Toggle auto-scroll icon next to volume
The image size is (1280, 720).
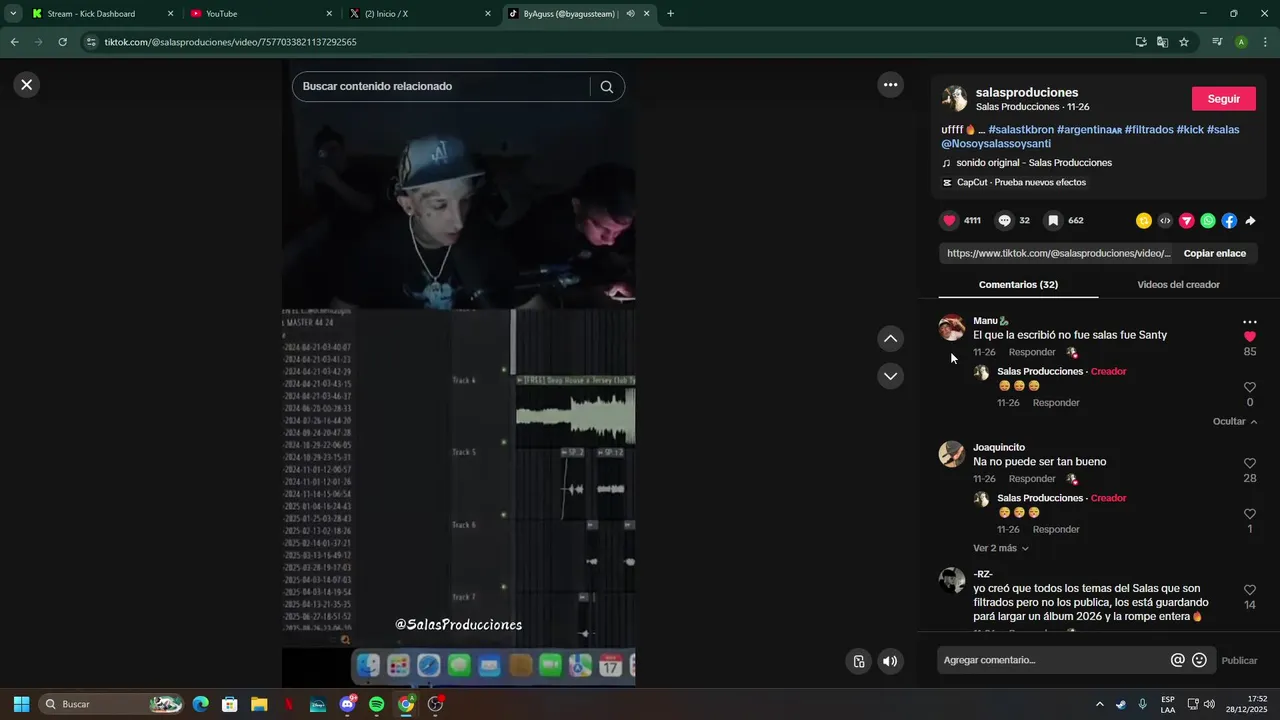pyautogui.click(x=858, y=661)
